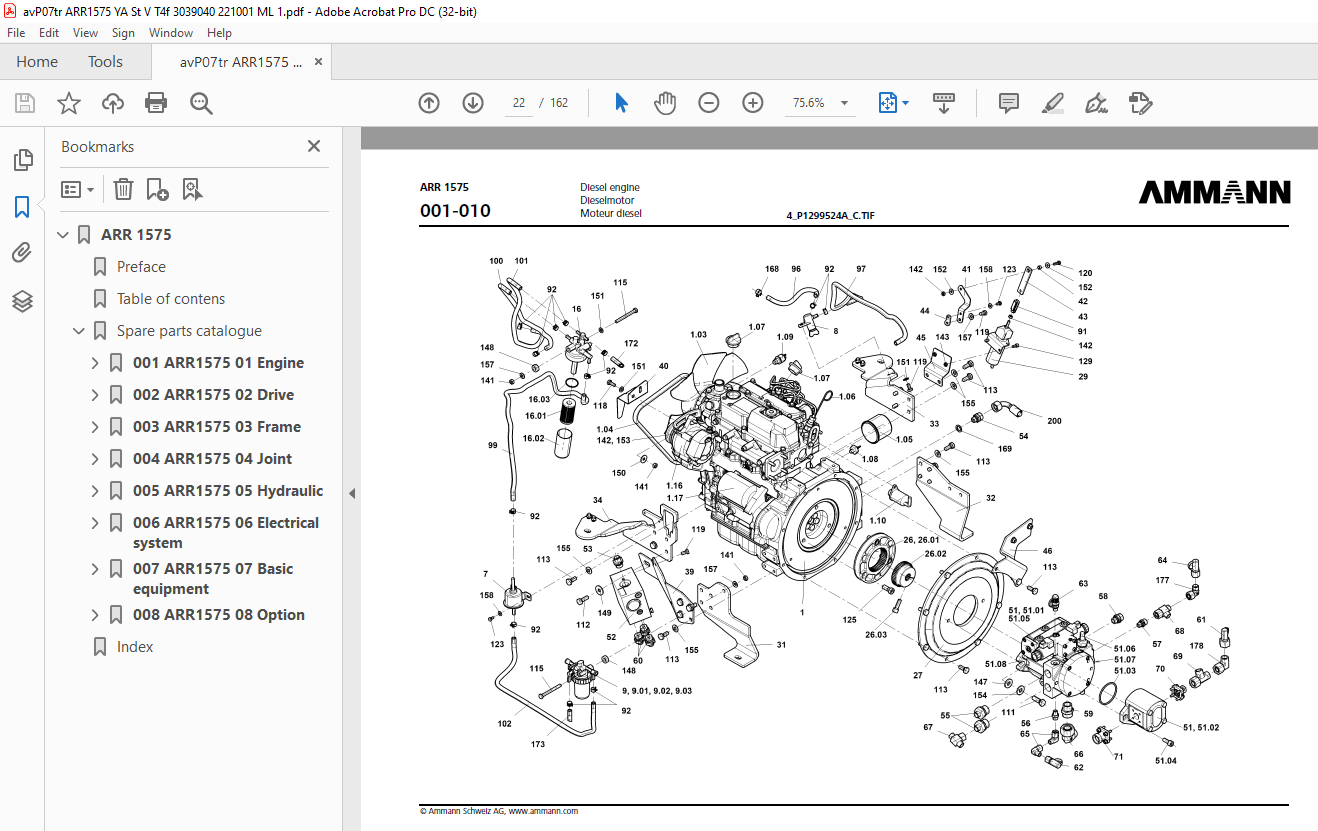Go to previous page arrow

[x=429, y=103]
